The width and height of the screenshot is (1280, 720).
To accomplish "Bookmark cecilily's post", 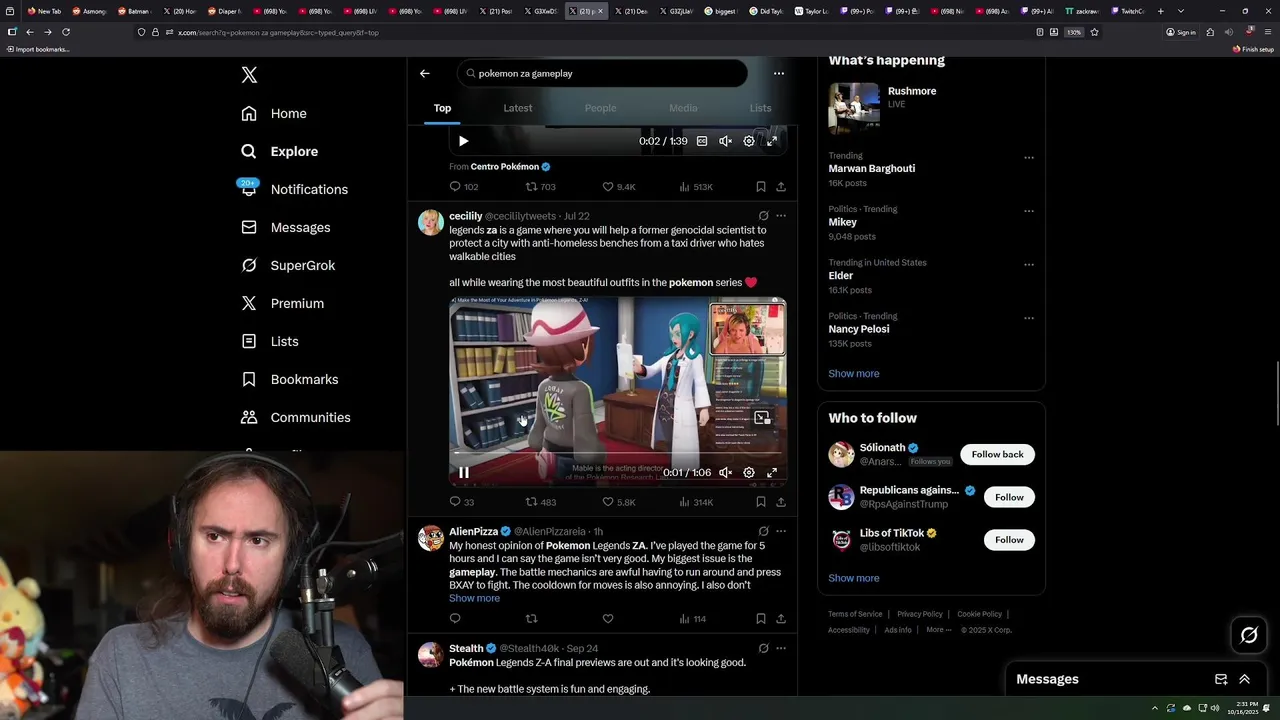I will click(761, 502).
